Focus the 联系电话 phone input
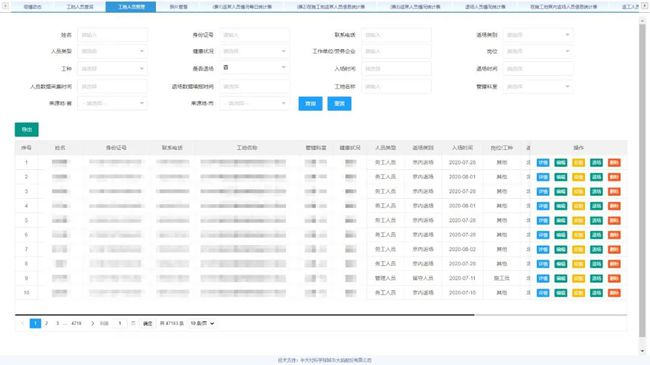 pos(396,35)
